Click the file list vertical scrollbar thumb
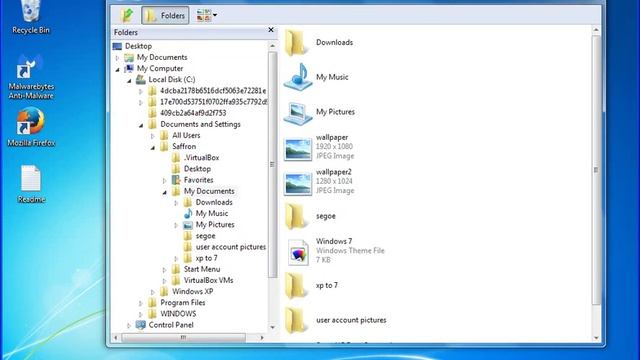 [596, 170]
